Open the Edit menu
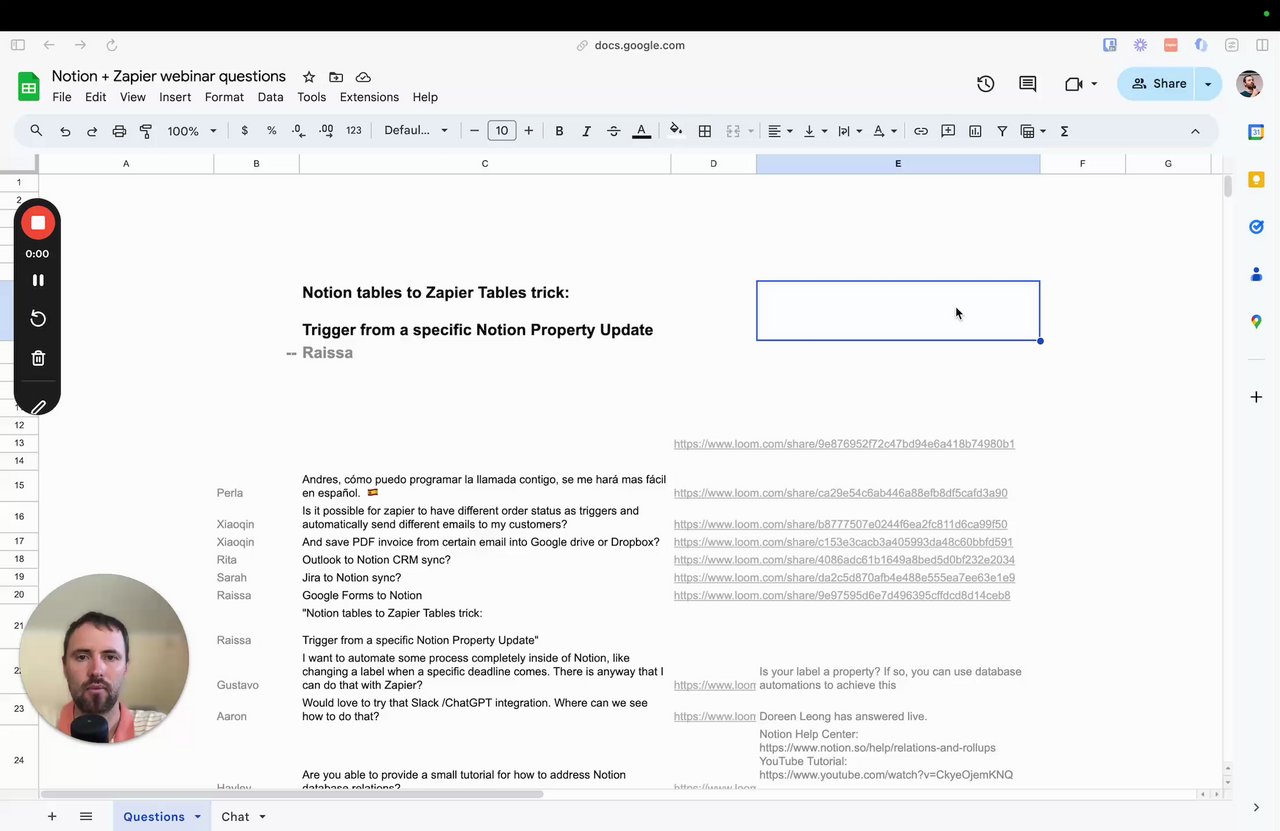 pos(96,97)
